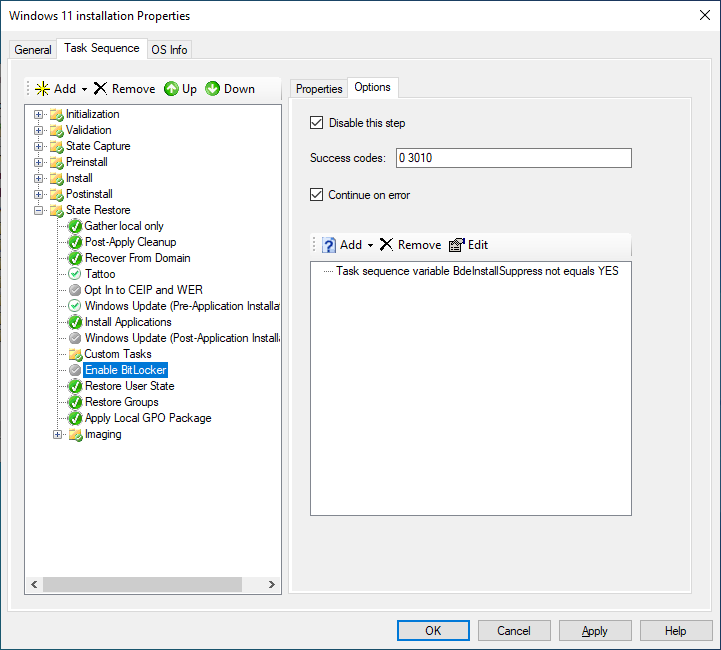
Task: Click the Preinstall folder icon
Action: point(57,162)
